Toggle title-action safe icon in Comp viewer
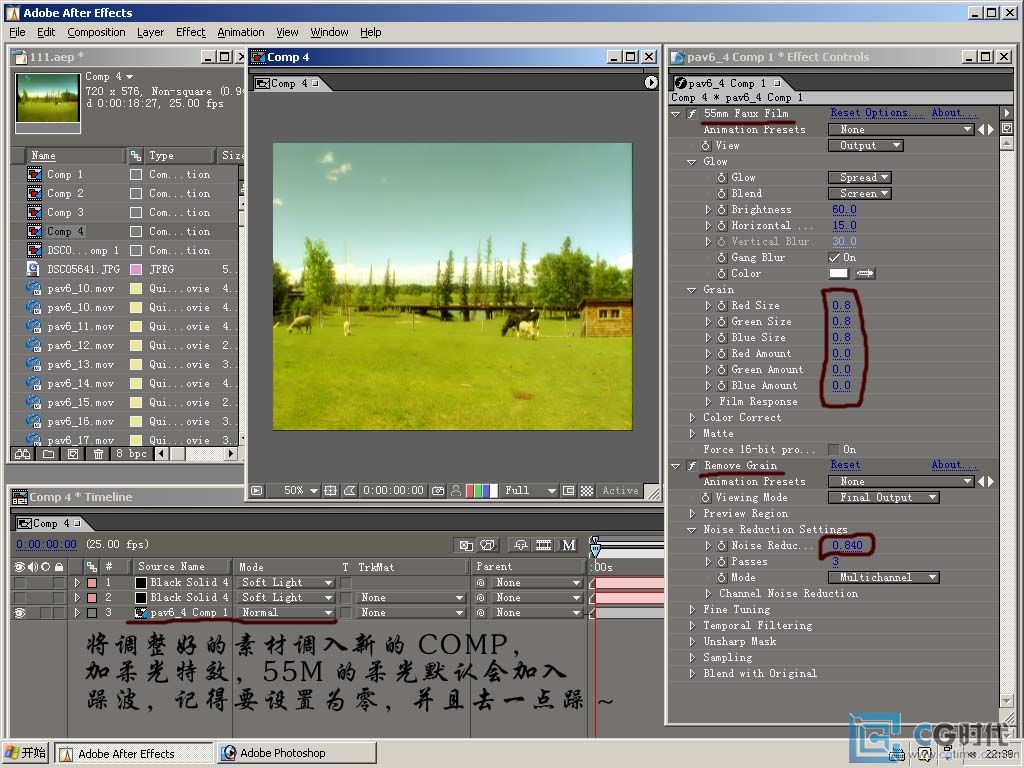1024x768 pixels. pyautogui.click(x=330, y=490)
